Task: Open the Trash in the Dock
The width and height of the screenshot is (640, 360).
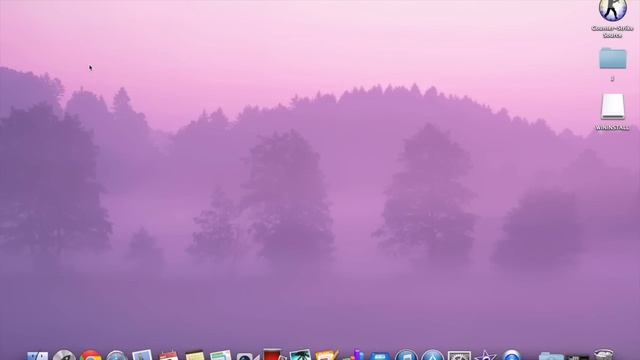Action: click(x=603, y=354)
